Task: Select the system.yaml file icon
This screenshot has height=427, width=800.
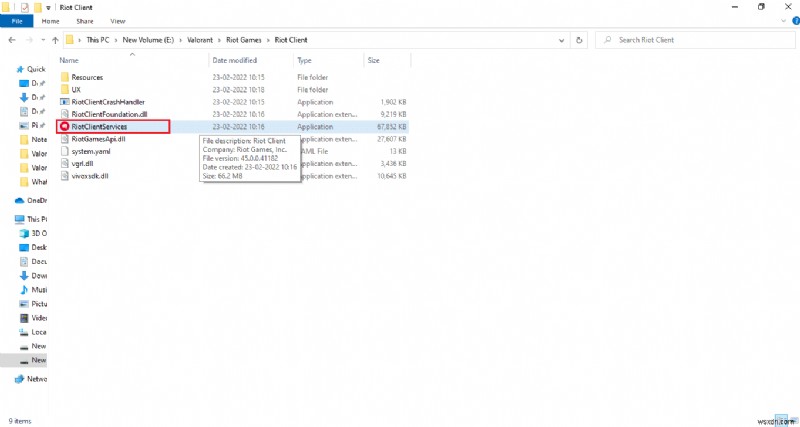Action: click(x=64, y=151)
